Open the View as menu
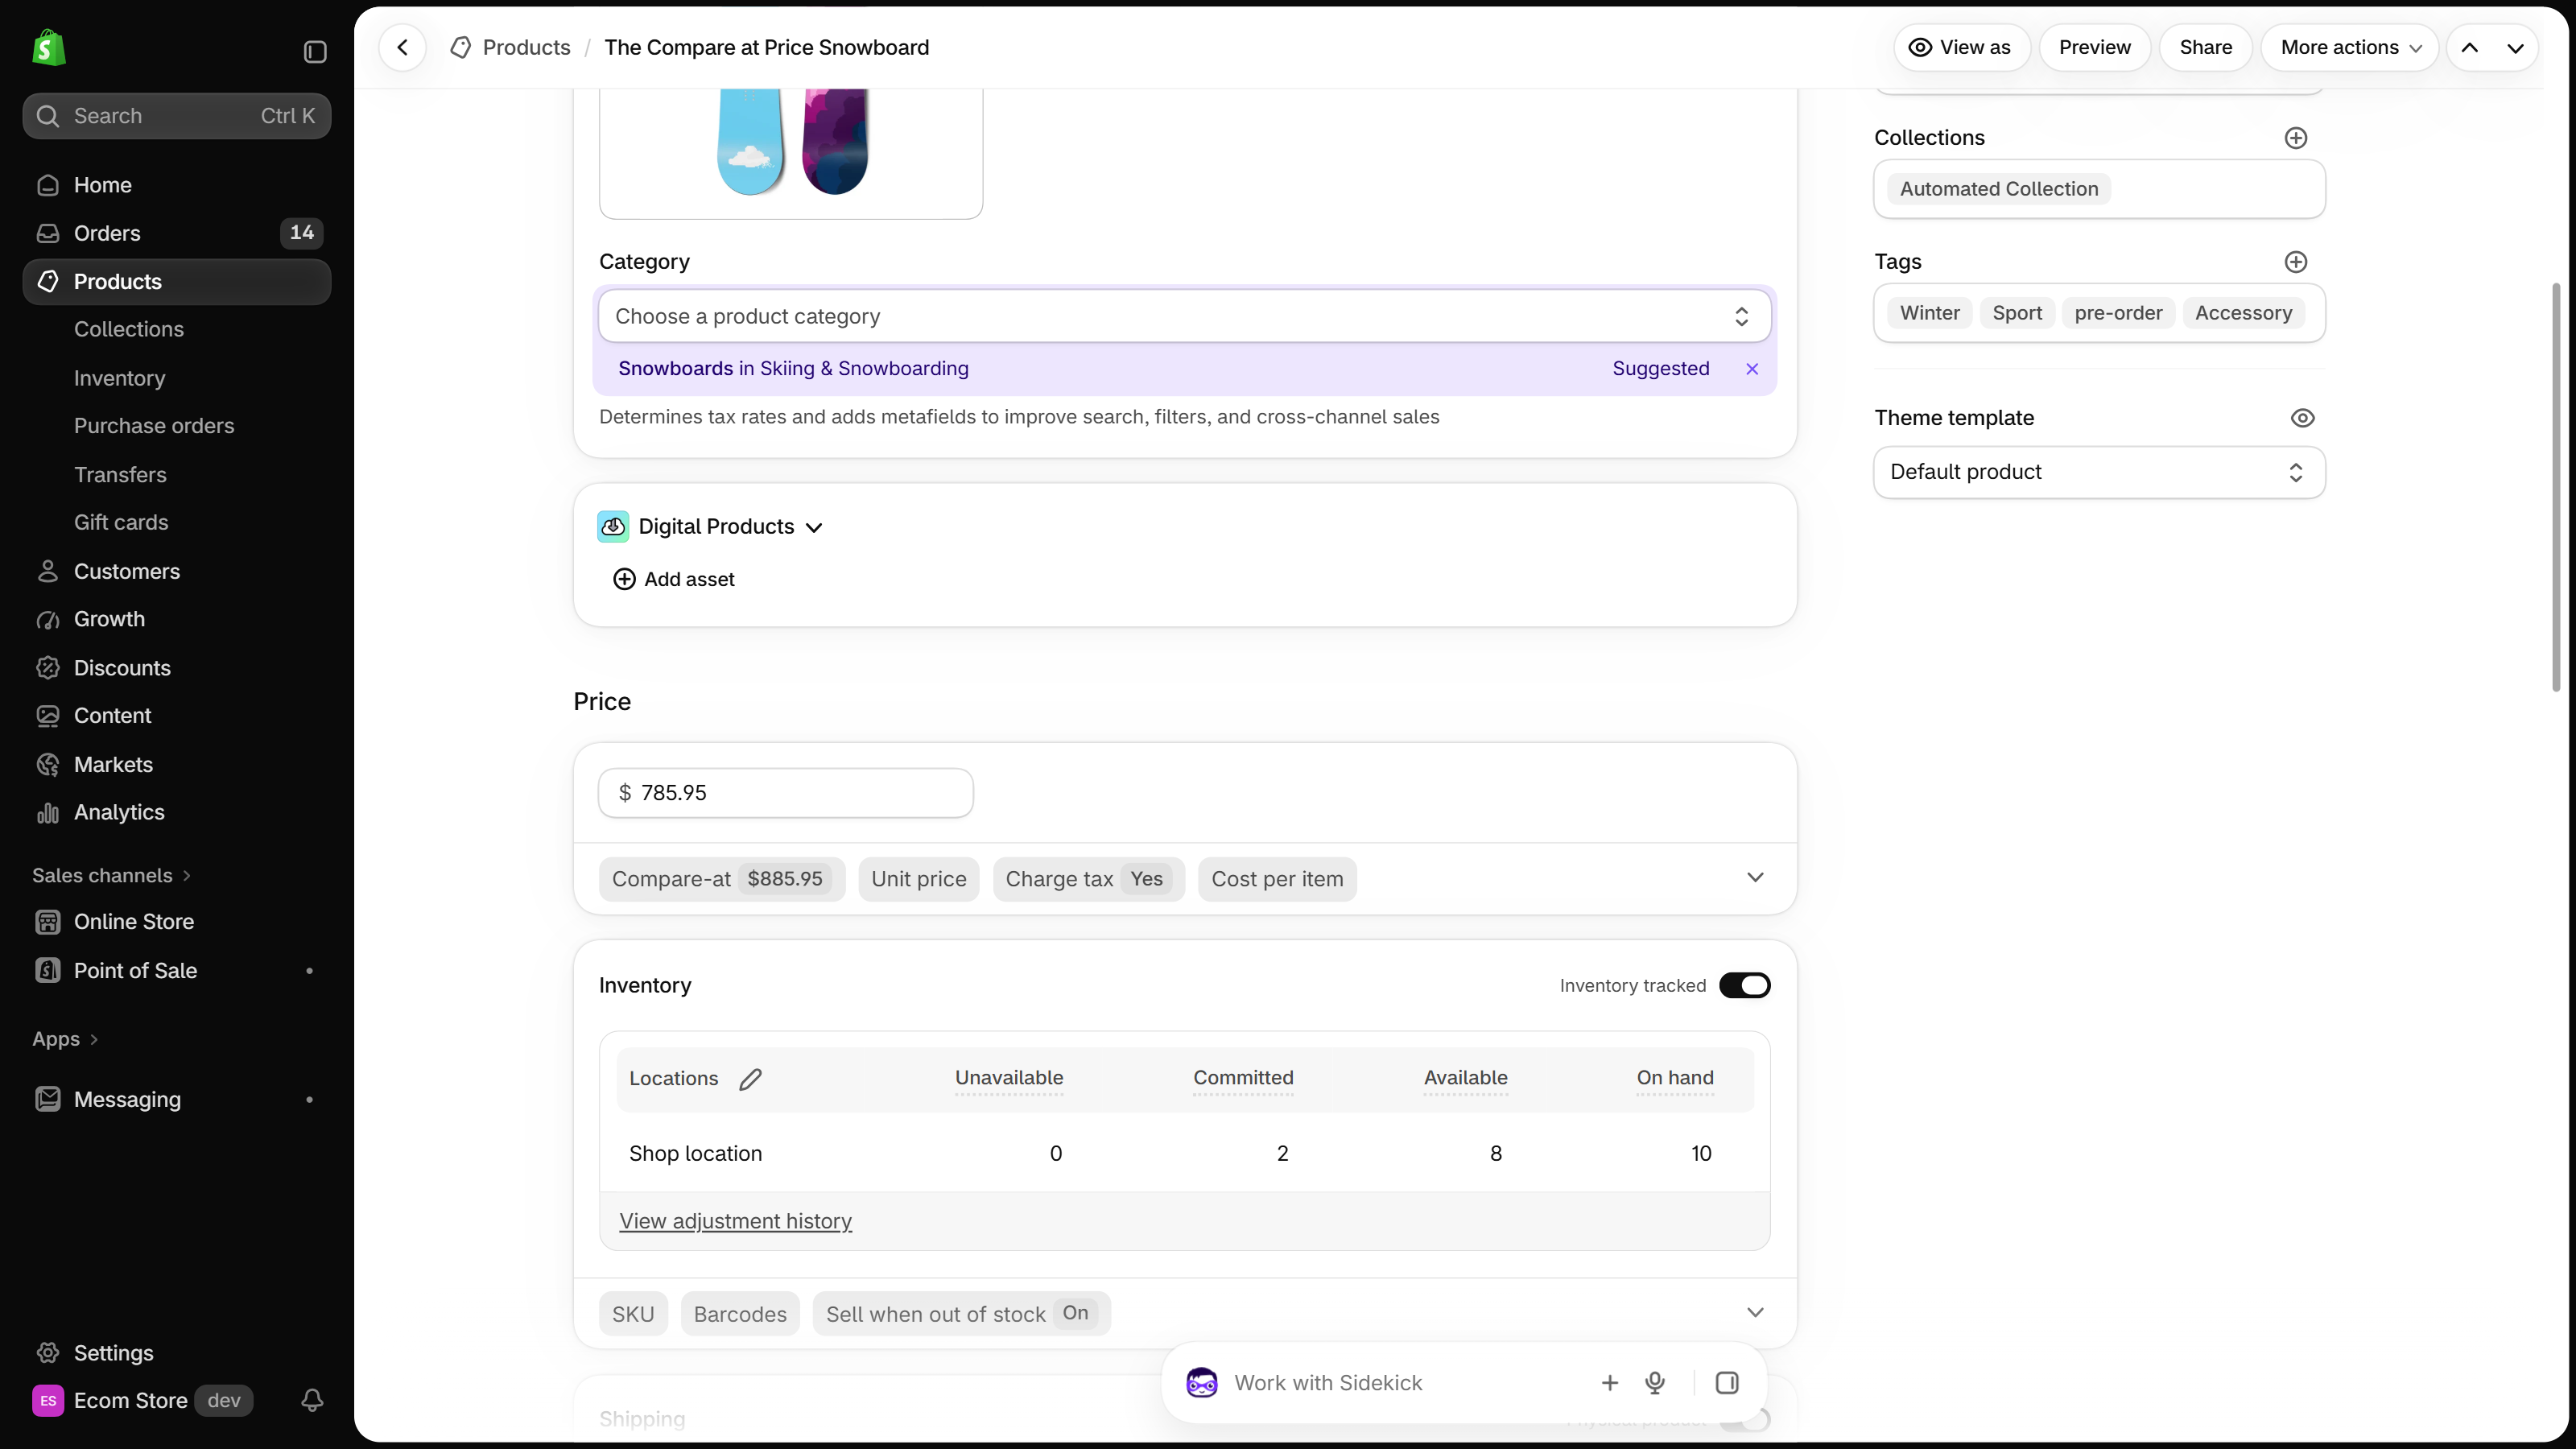Image resolution: width=2576 pixels, height=1449 pixels. click(1961, 48)
